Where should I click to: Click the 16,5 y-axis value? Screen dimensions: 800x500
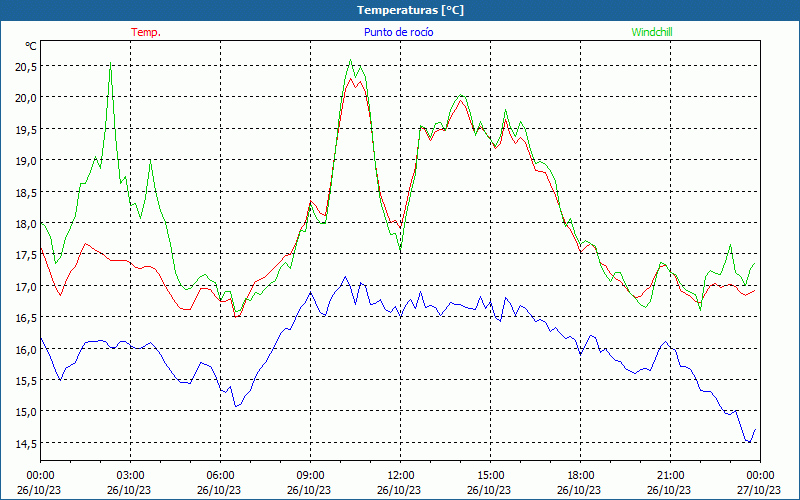pos(26,317)
